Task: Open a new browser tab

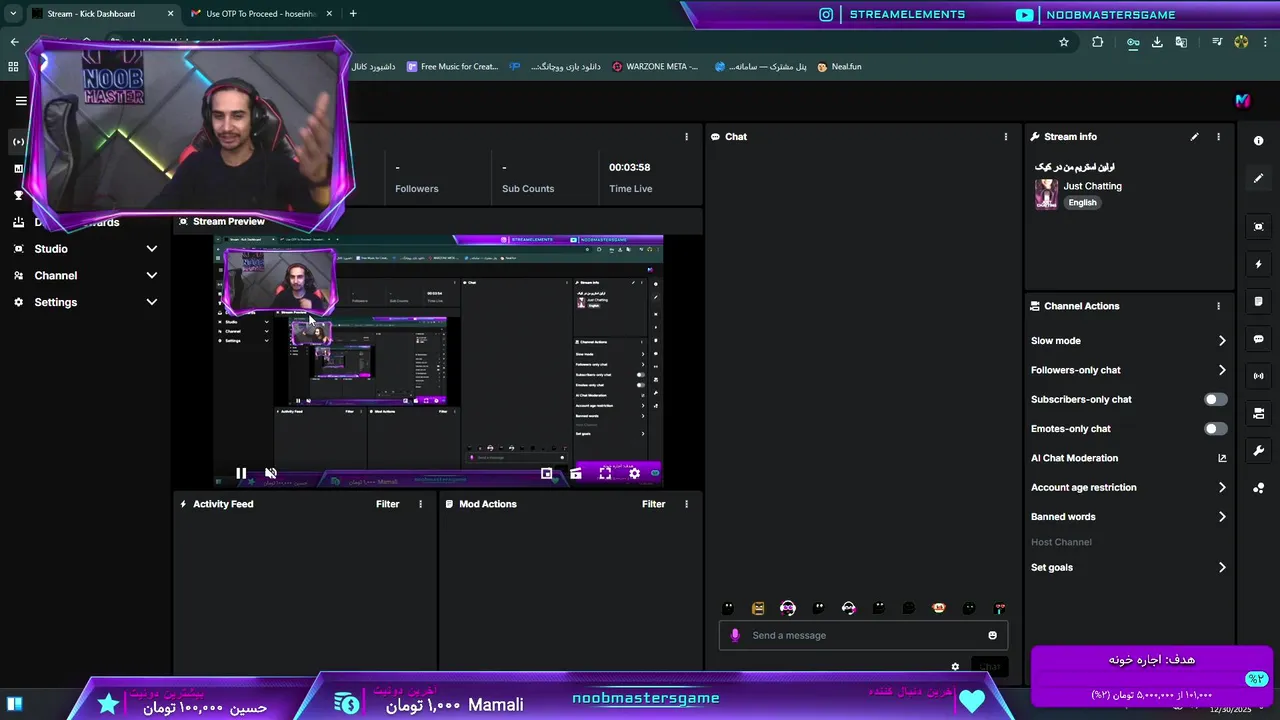Action: pyautogui.click(x=353, y=14)
